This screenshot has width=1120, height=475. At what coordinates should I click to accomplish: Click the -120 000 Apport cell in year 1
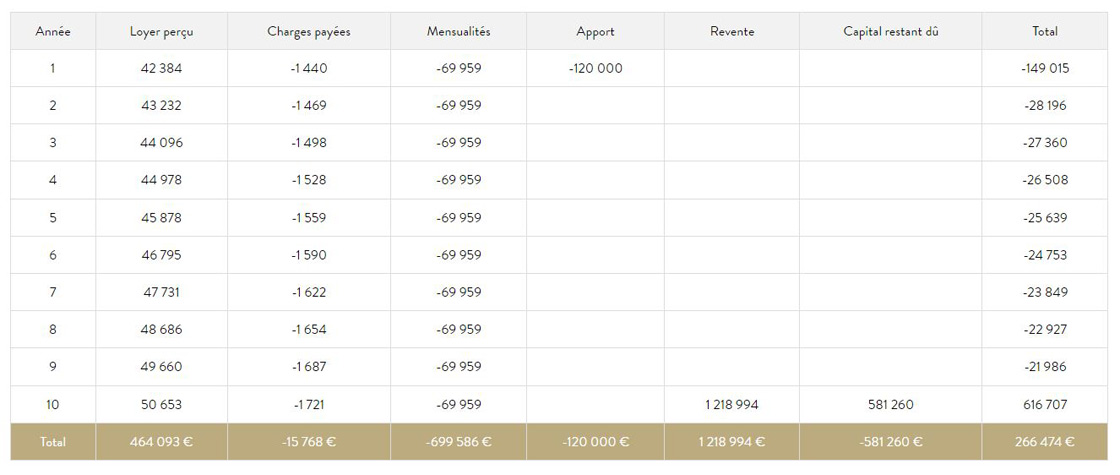tap(596, 69)
